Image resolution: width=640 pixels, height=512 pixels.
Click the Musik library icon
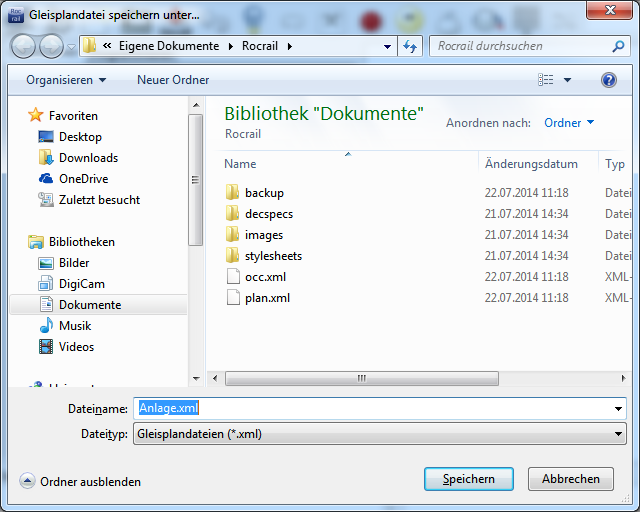click(46, 326)
